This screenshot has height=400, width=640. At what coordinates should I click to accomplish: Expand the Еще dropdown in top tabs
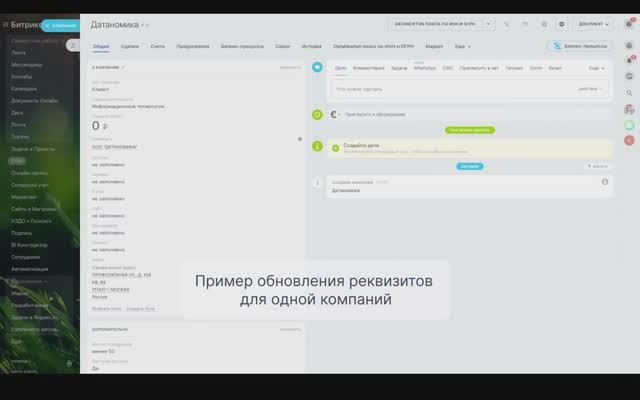462,47
